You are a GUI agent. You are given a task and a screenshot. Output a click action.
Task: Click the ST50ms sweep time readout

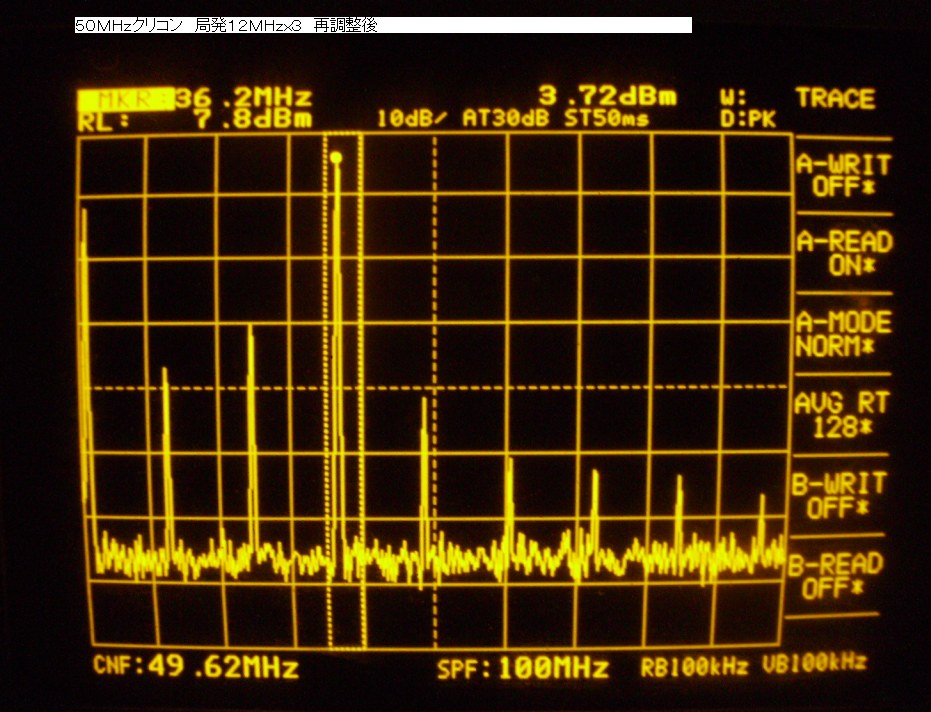606,119
